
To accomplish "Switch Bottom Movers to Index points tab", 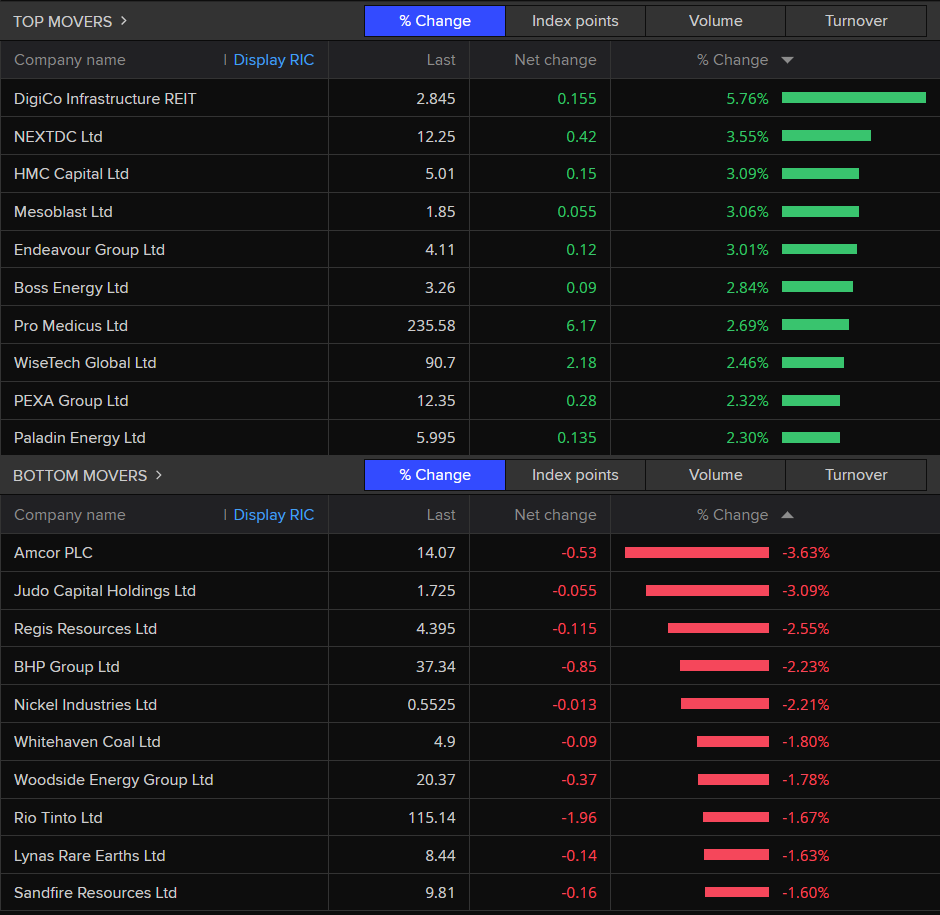I will [576, 475].
